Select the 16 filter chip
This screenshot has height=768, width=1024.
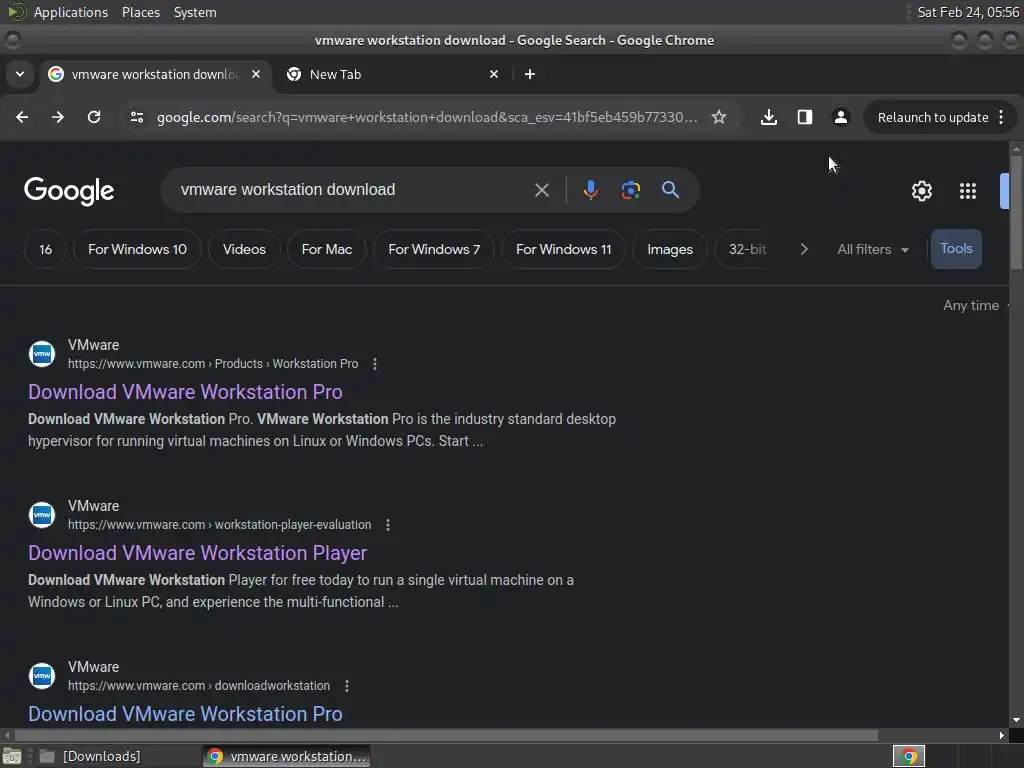click(x=45, y=249)
